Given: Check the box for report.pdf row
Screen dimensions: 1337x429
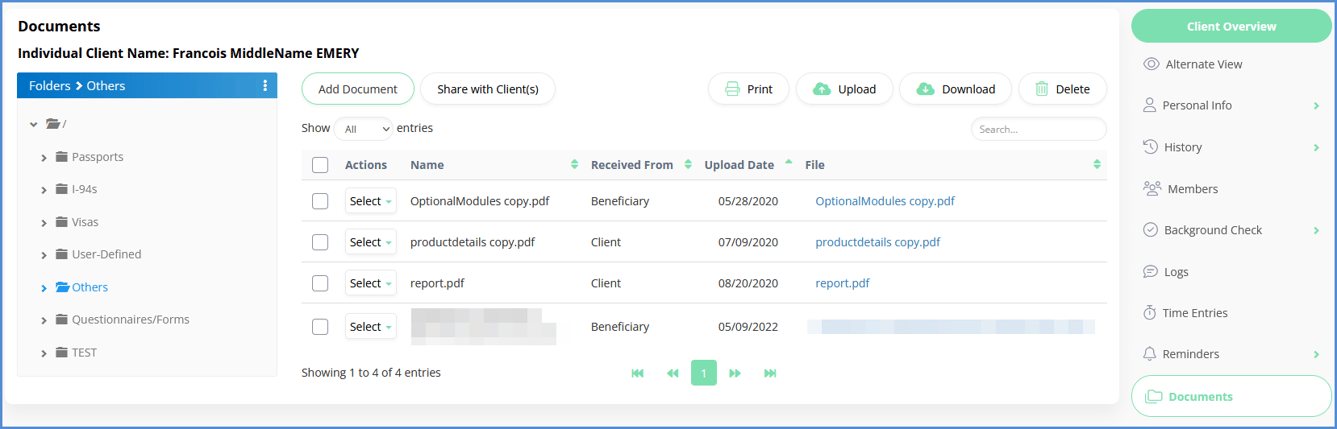Looking at the screenshot, I should (x=320, y=283).
